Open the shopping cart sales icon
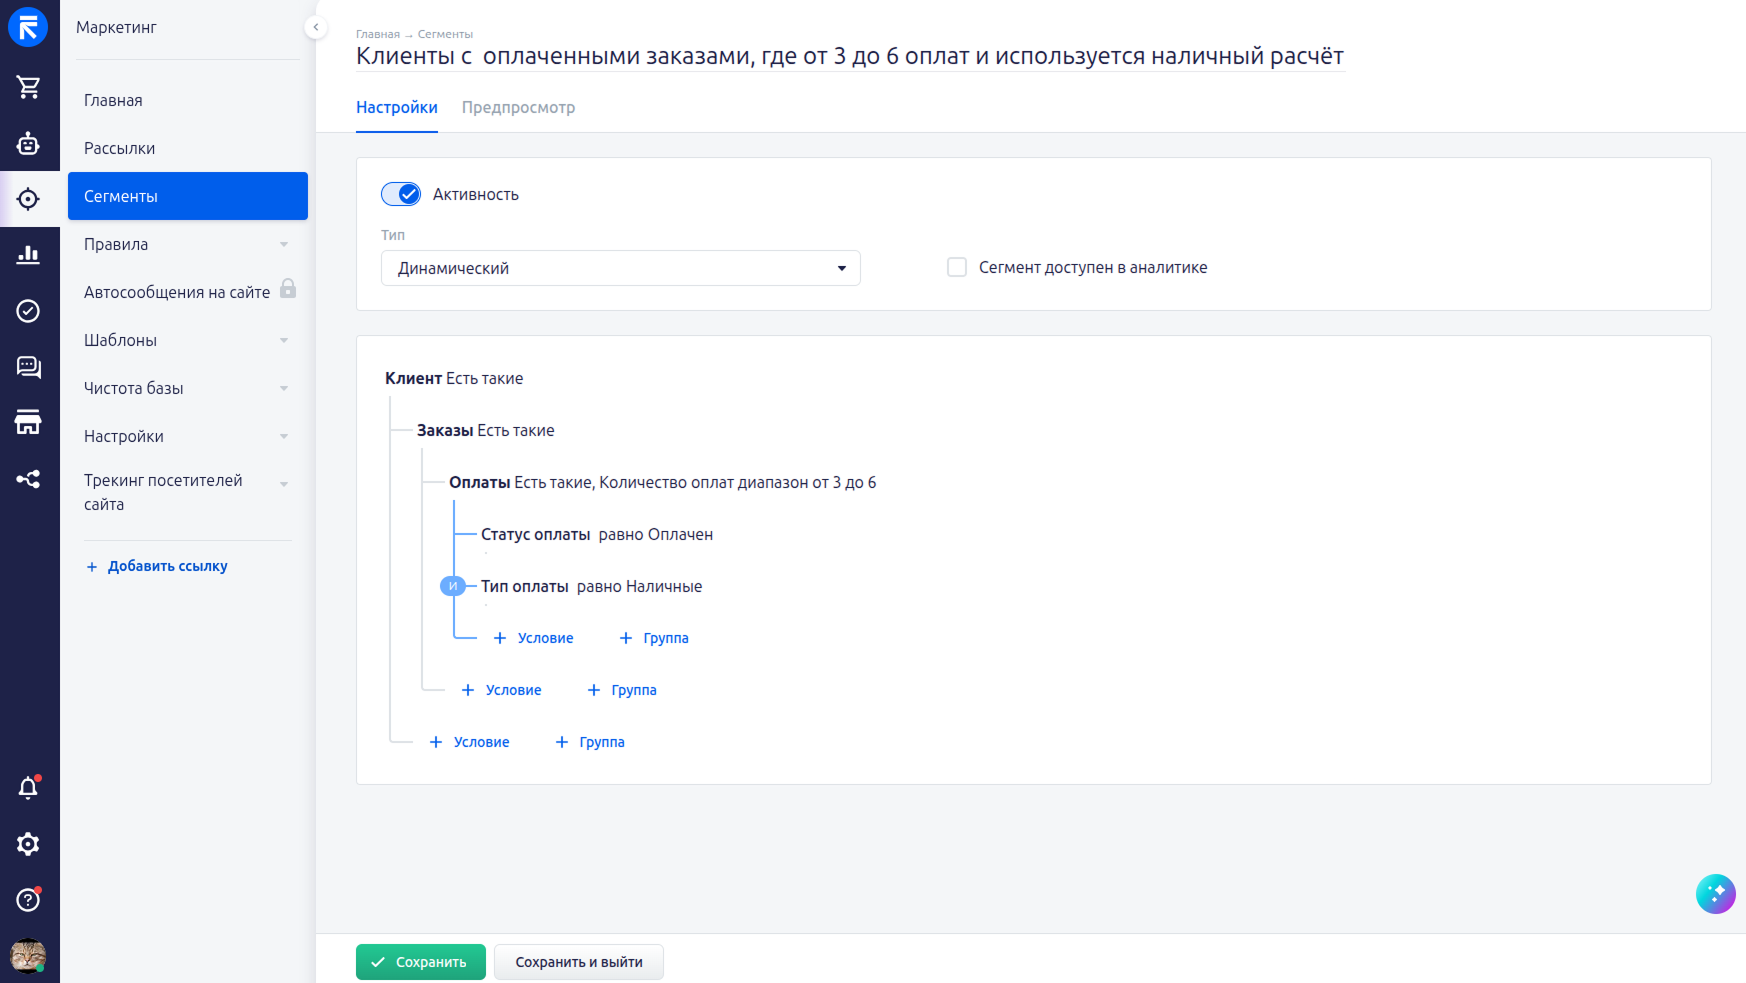The height and width of the screenshot is (983, 1746). pyautogui.click(x=28, y=87)
